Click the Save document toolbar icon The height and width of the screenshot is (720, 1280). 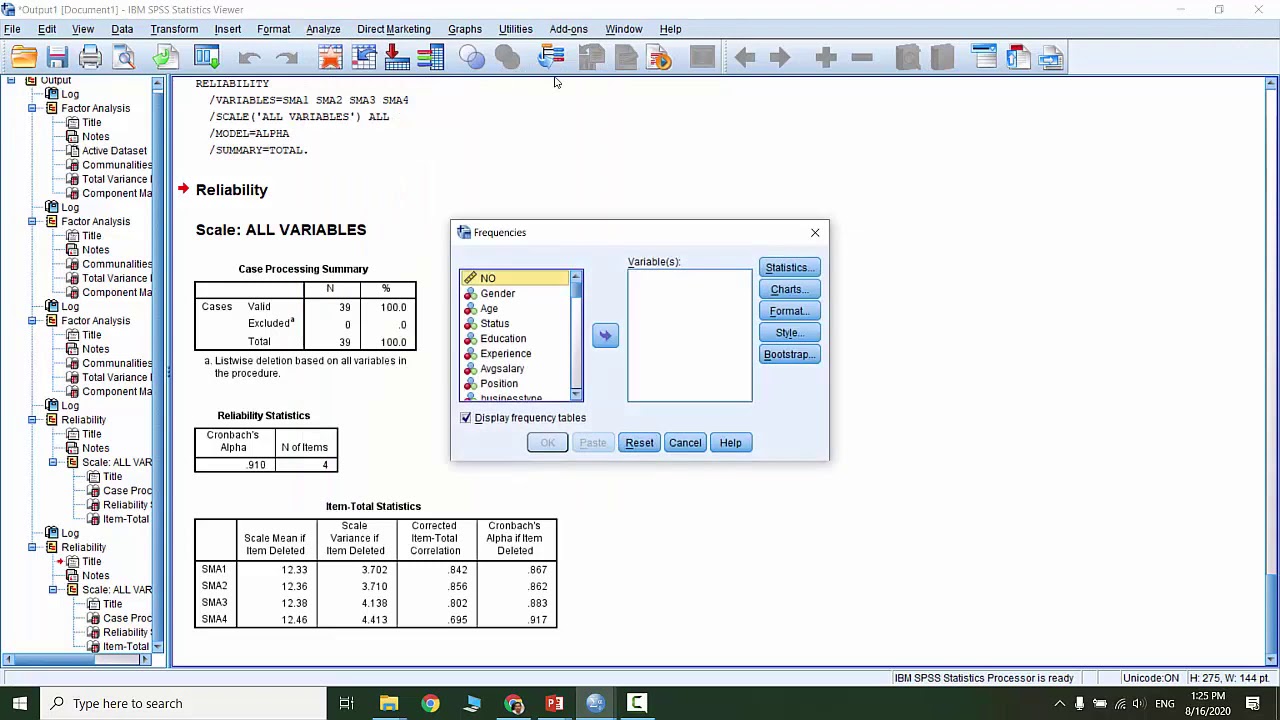[x=57, y=58]
